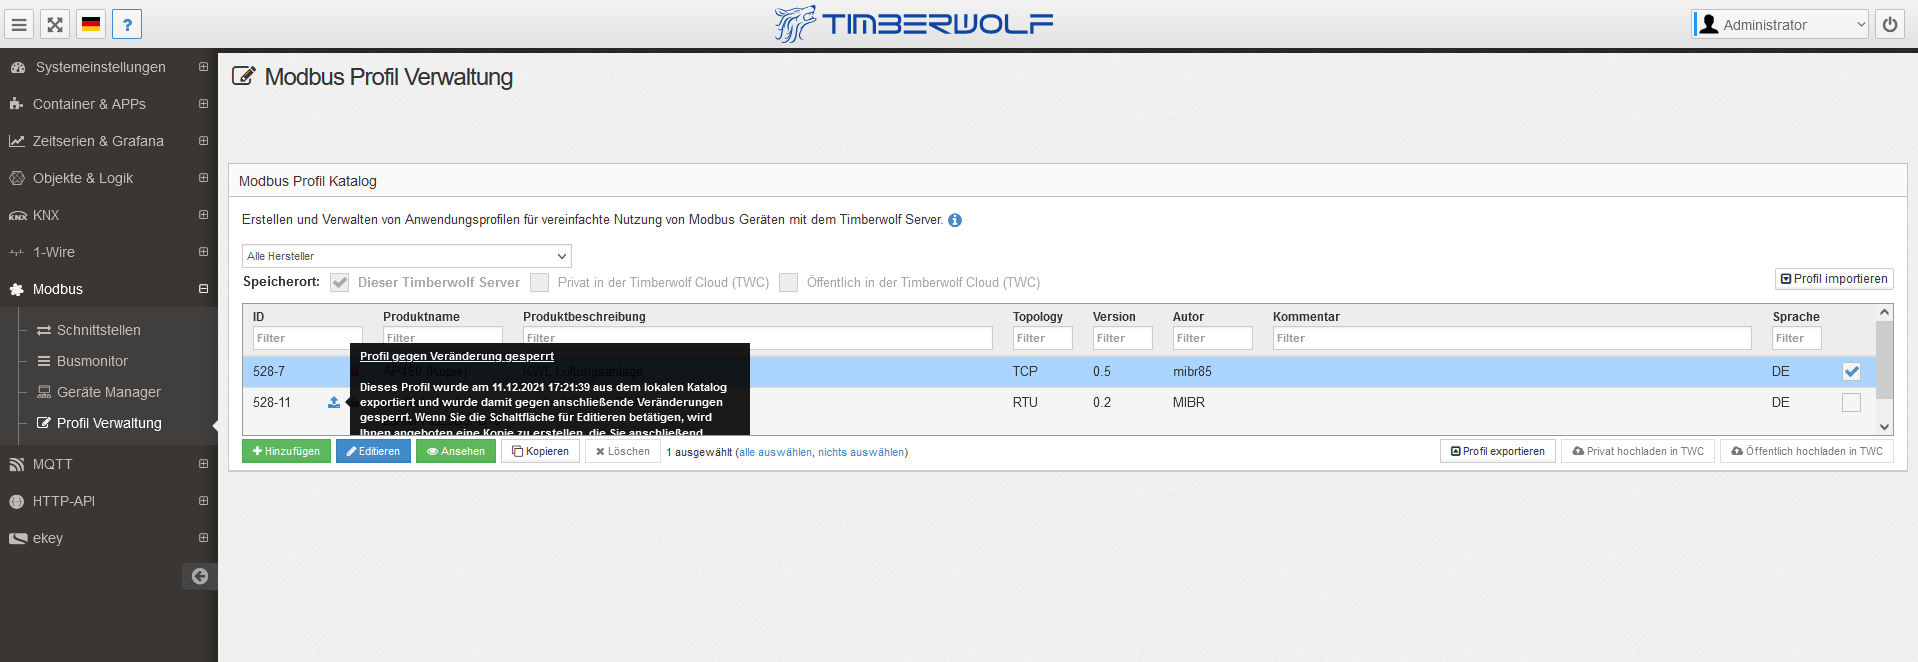Check the checkbox in row 528-11
1918x662 pixels.
pos(1852,402)
